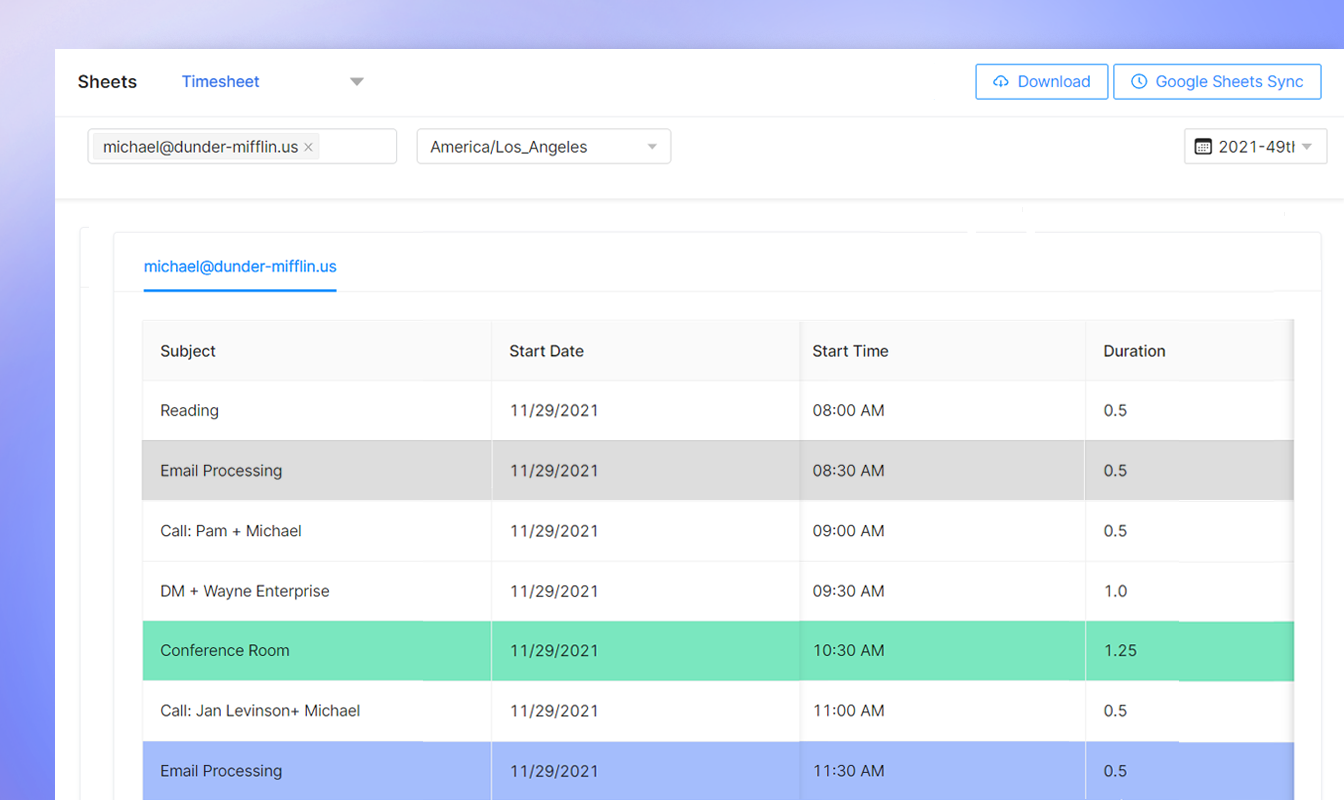Image resolution: width=1344 pixels, height=800 pixels.
Task: Open Google Sheets Sync
Action: tap(1217, 82)
